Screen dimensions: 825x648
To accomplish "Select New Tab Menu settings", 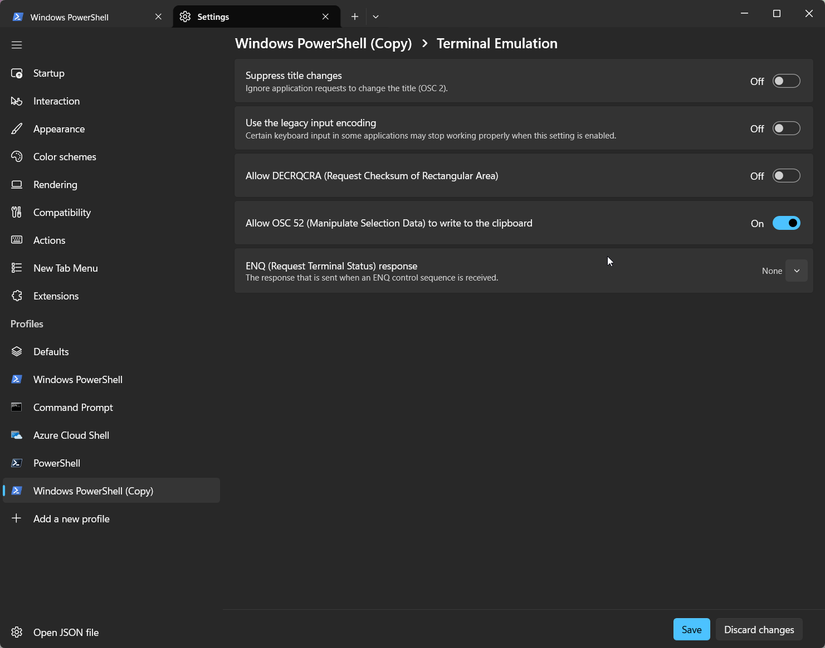I will coord(111,268).
